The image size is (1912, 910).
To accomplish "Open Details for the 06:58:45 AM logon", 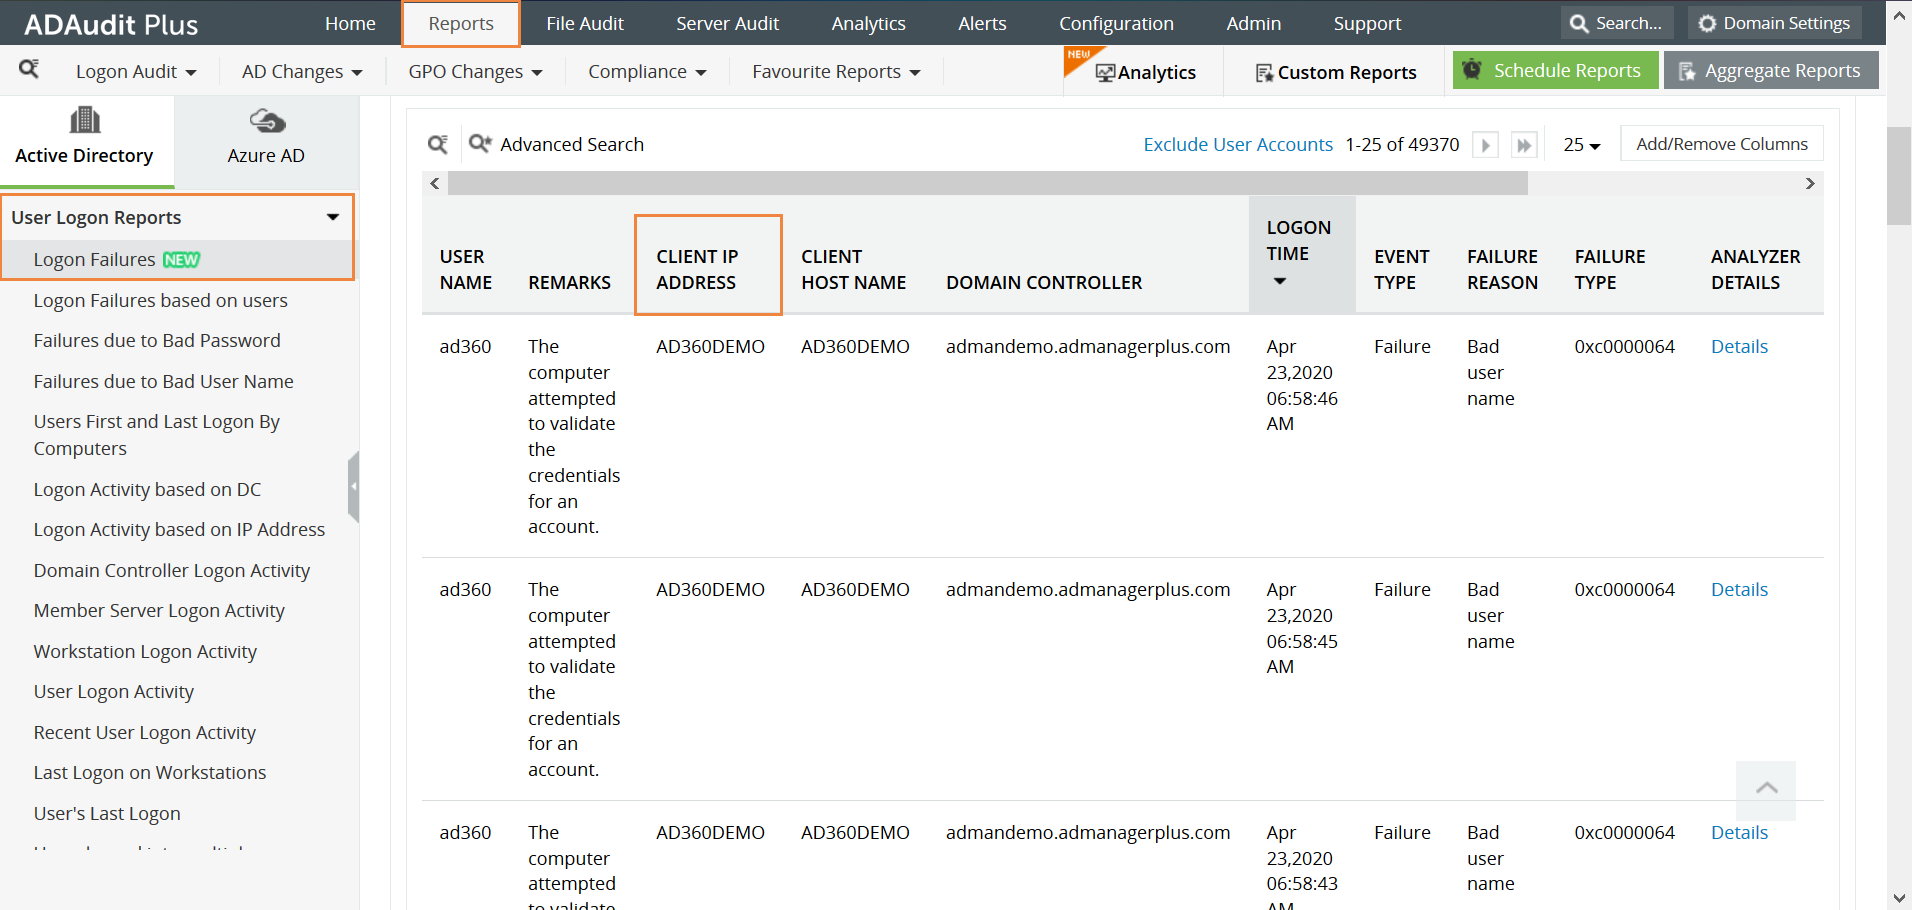I will 1739,590.
